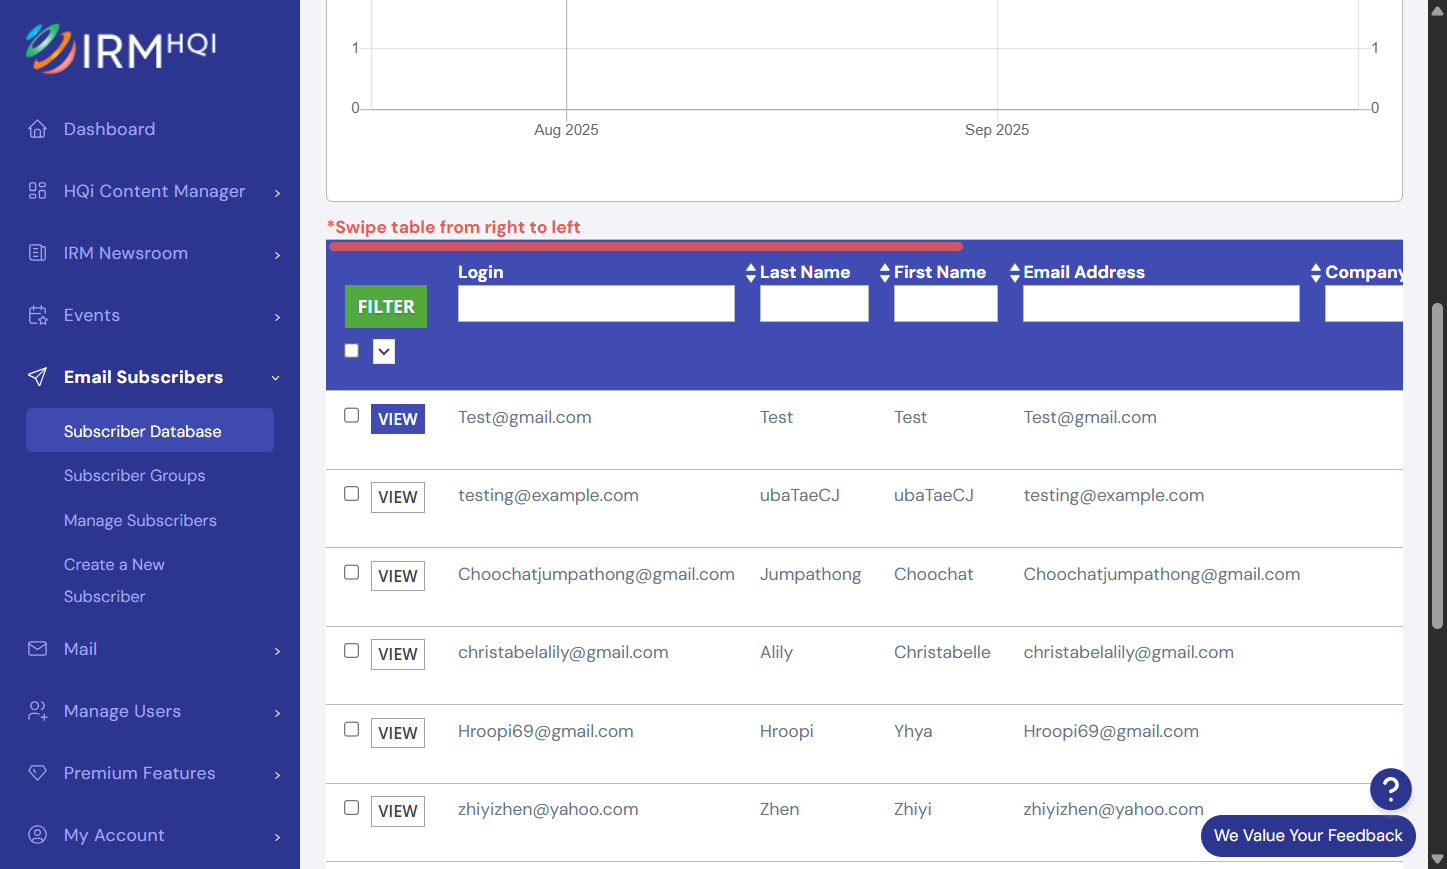Sort by Company arrows icon

(1316, 272)
